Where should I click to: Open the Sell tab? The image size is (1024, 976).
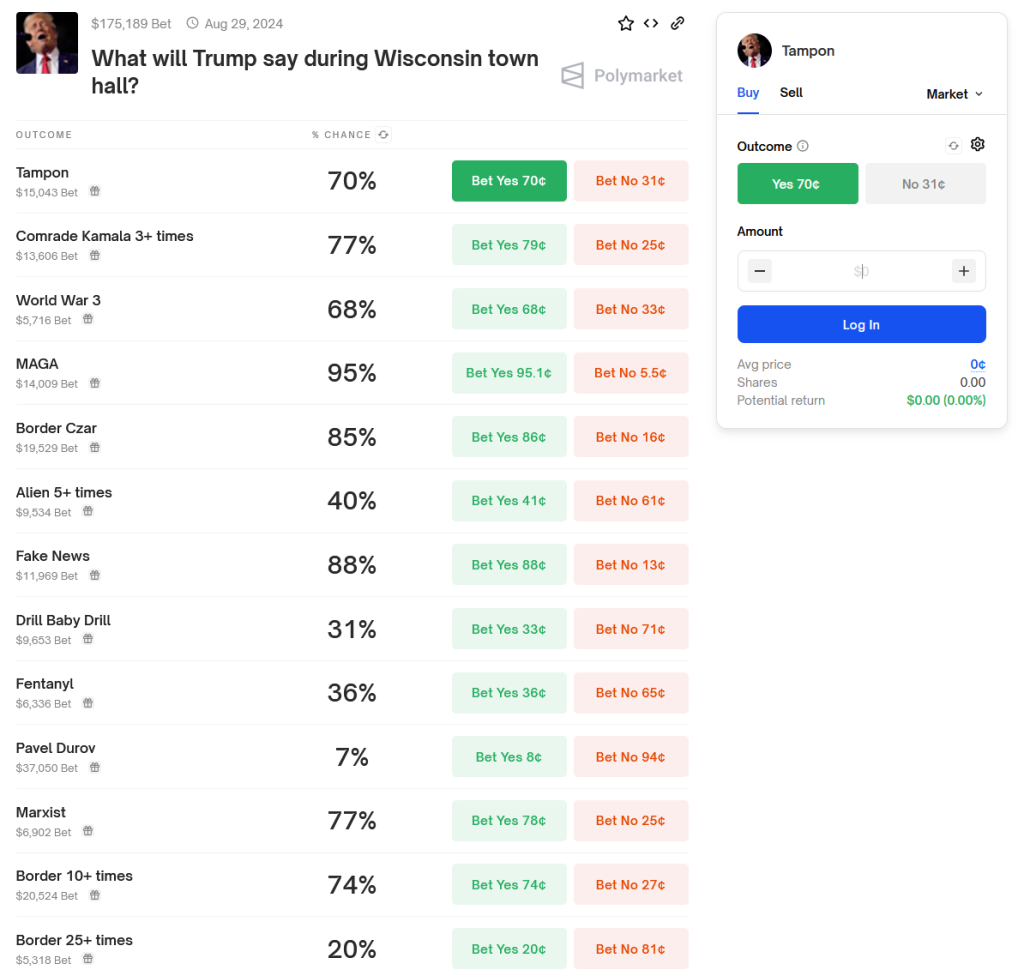(x=791, y=92)
